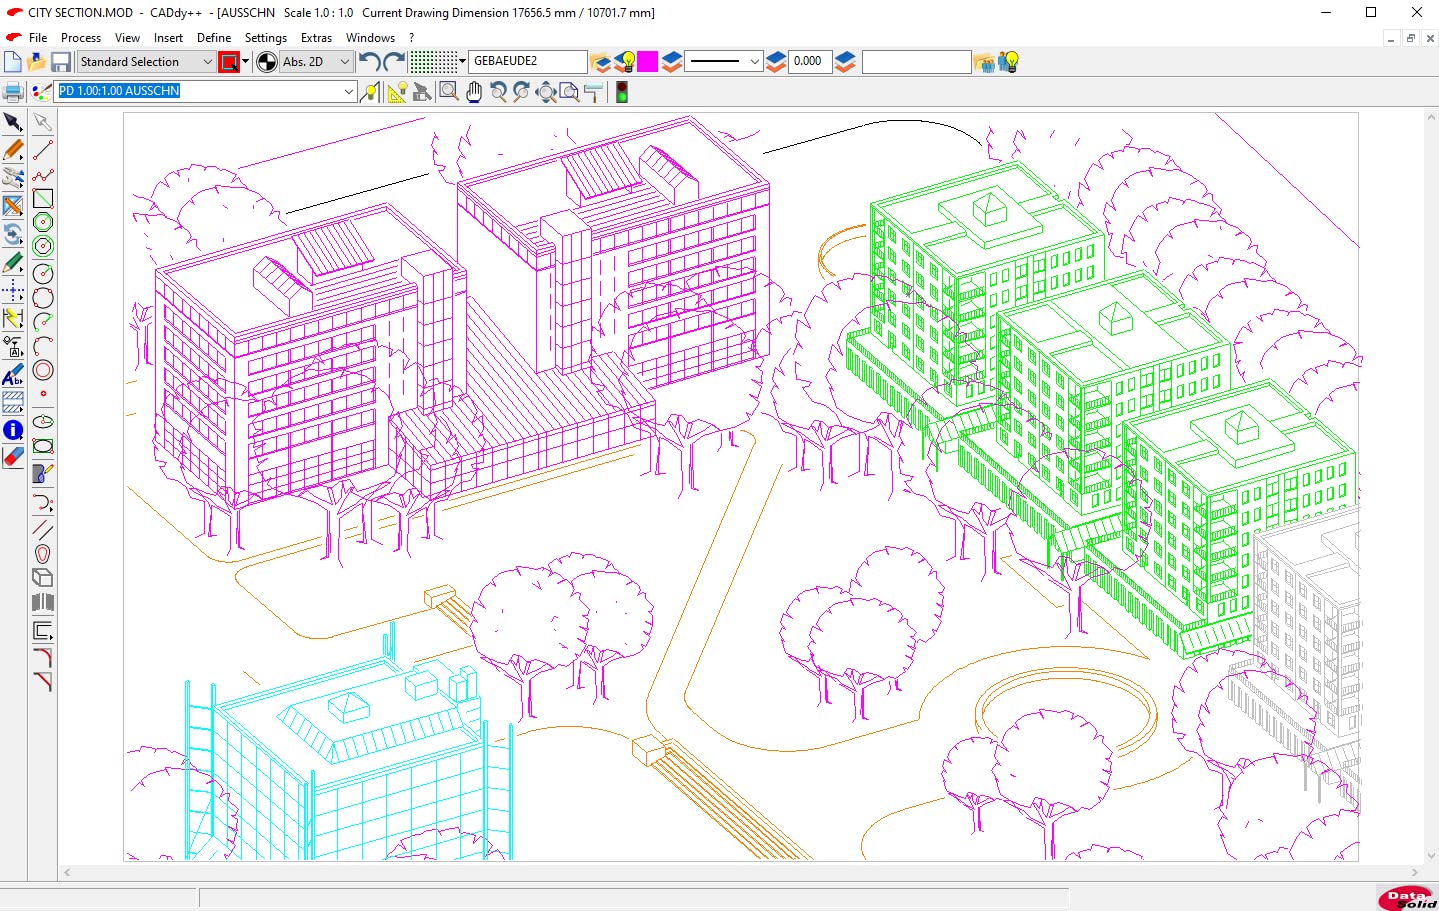The width and height of the screenshot is (1439, 911).
Task: Select the green pencil edit tool
Action: coord(13,263)
